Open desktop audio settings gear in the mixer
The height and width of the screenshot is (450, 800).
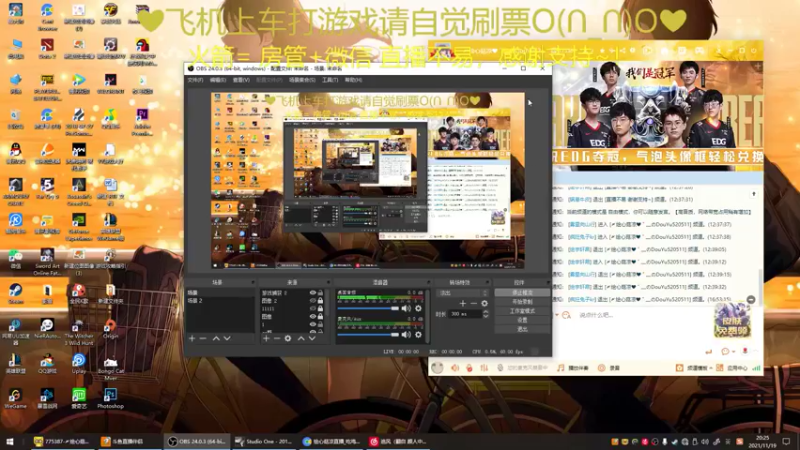[418, 308]
